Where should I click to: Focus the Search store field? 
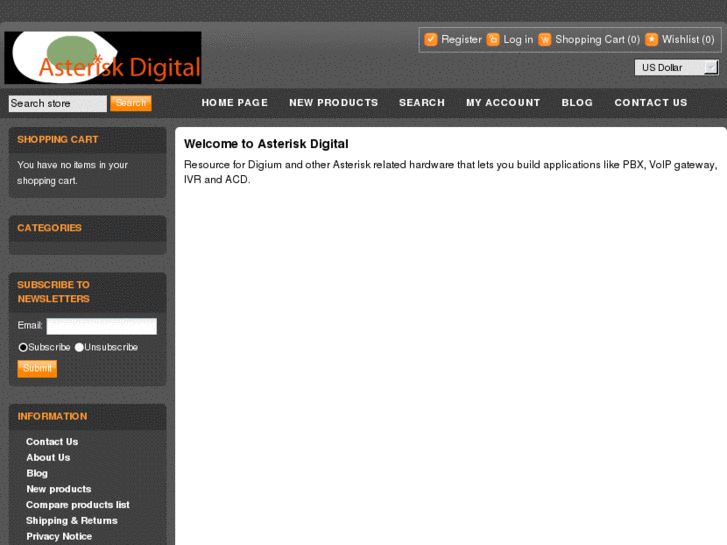[57, 103]
